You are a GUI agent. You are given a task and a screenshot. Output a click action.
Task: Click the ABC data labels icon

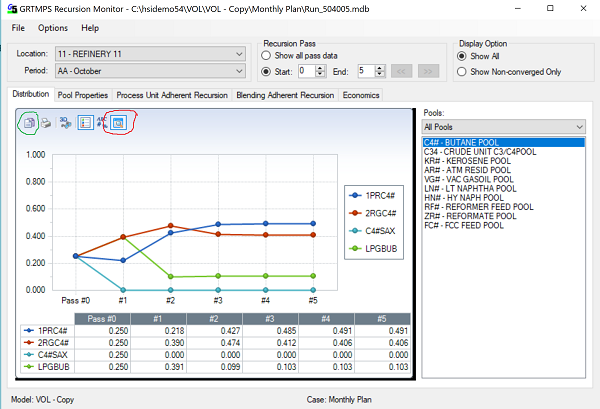click(x=102, y=123)
